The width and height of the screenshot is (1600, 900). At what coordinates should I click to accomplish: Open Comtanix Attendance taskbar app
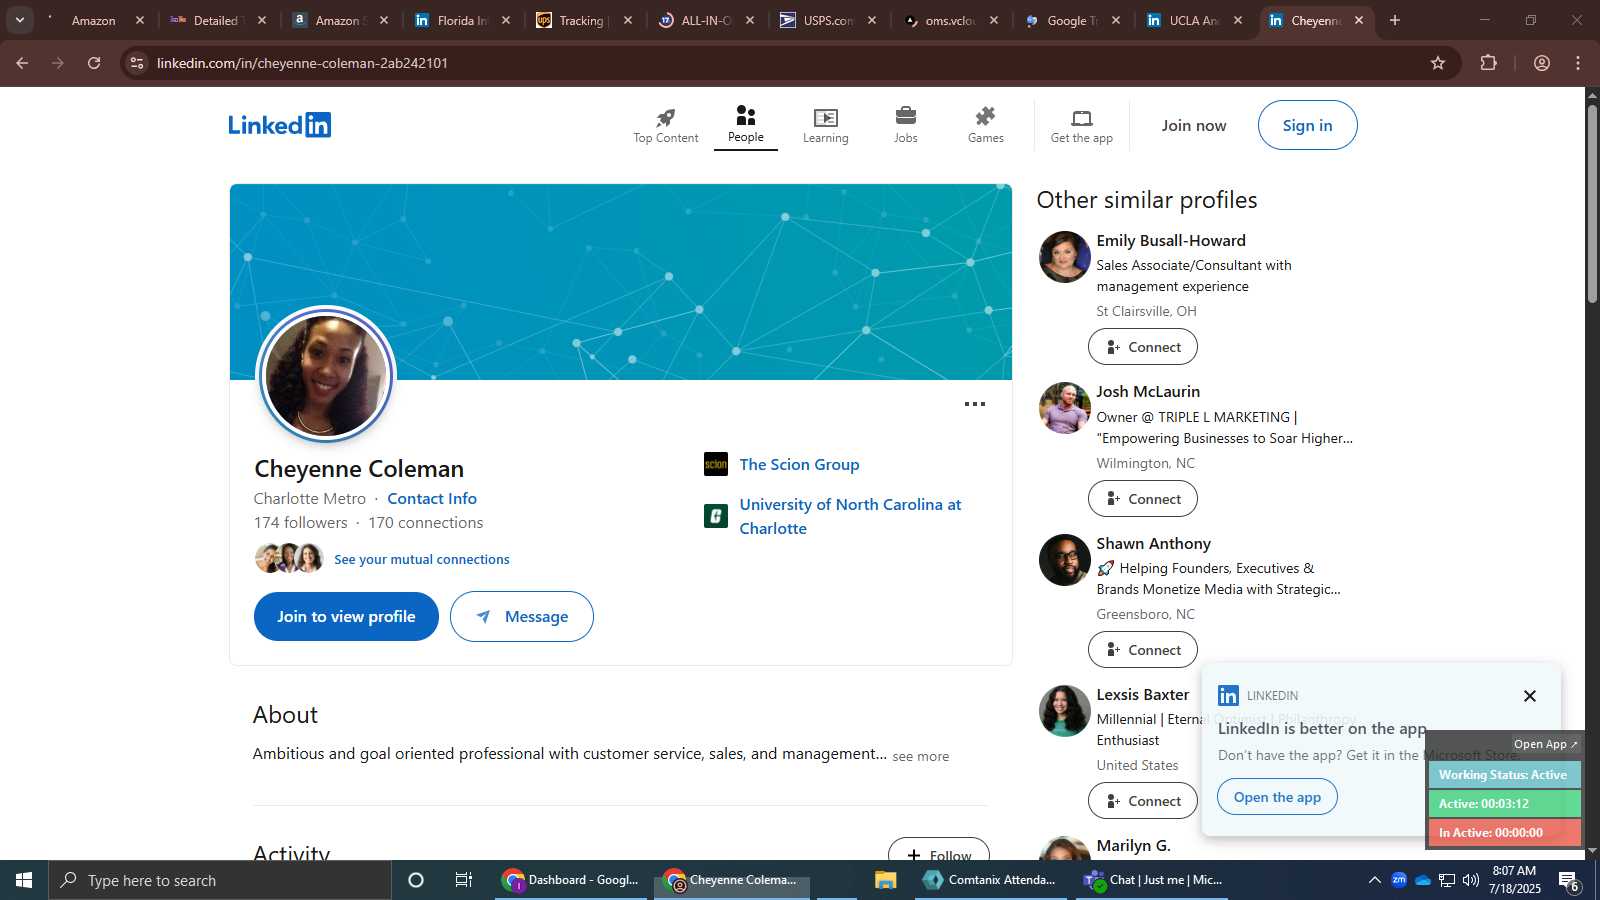coord(990,880)
